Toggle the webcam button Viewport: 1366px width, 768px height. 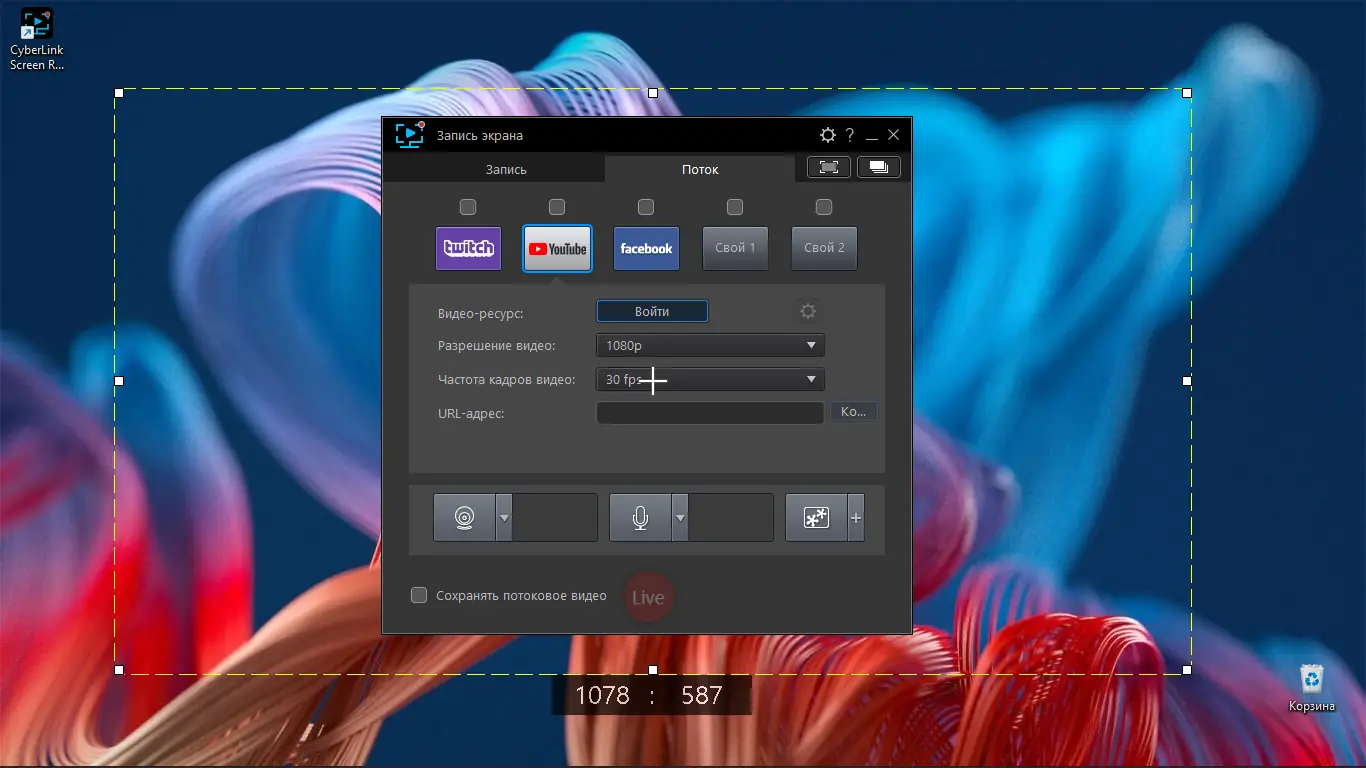tap(464, 518)
